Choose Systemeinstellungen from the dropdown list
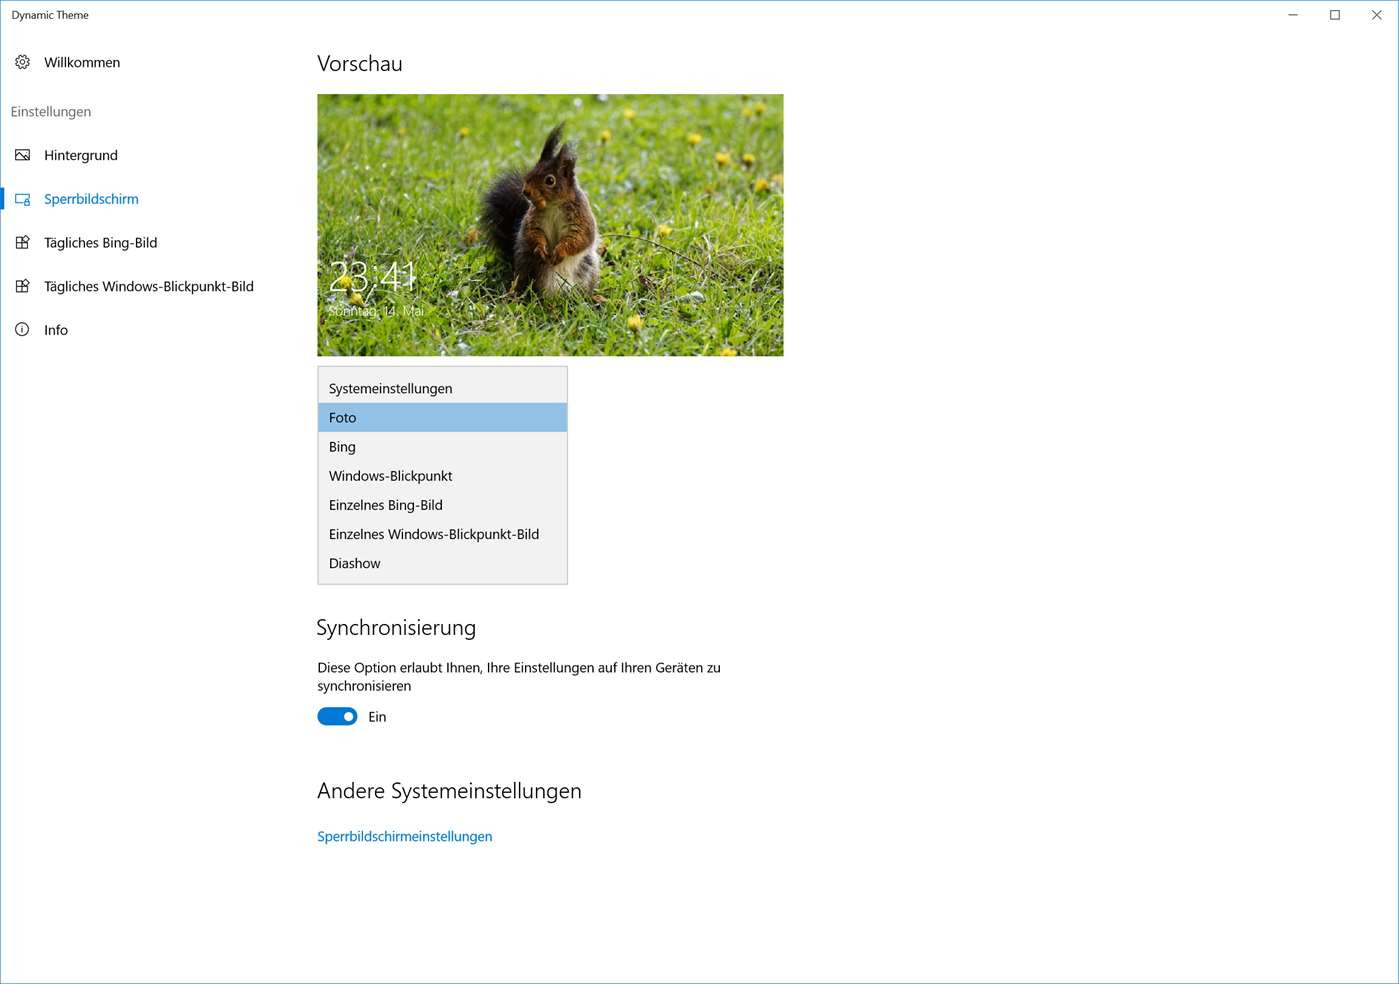The width and height of the screenshot is (1399, 984). (442, 388)
